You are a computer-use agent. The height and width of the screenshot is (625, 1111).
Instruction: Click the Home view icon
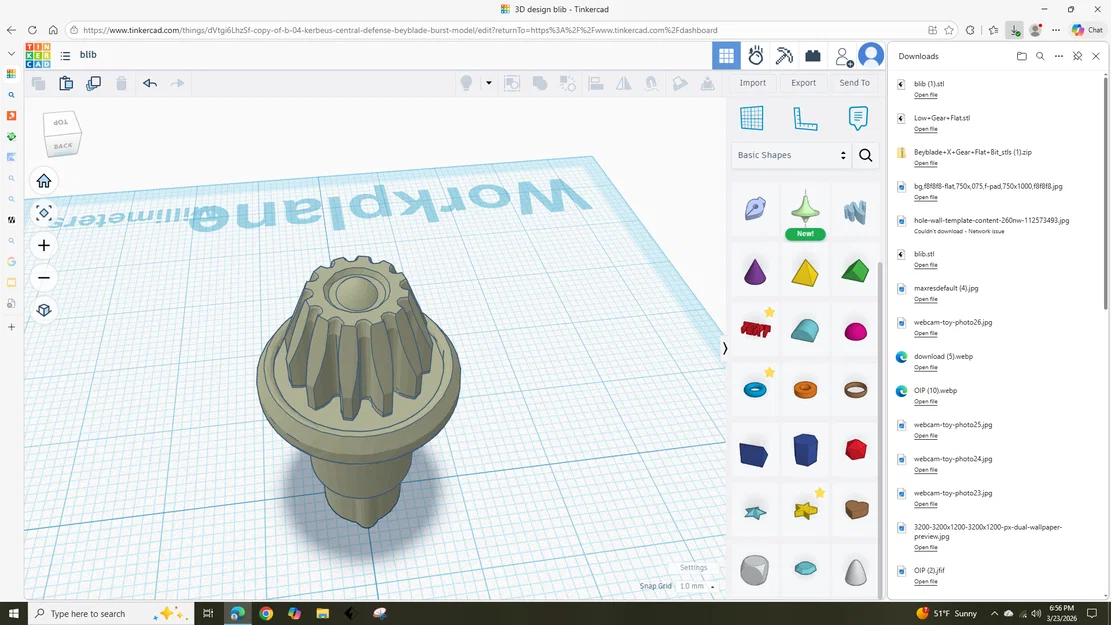(x=43, y=180)
